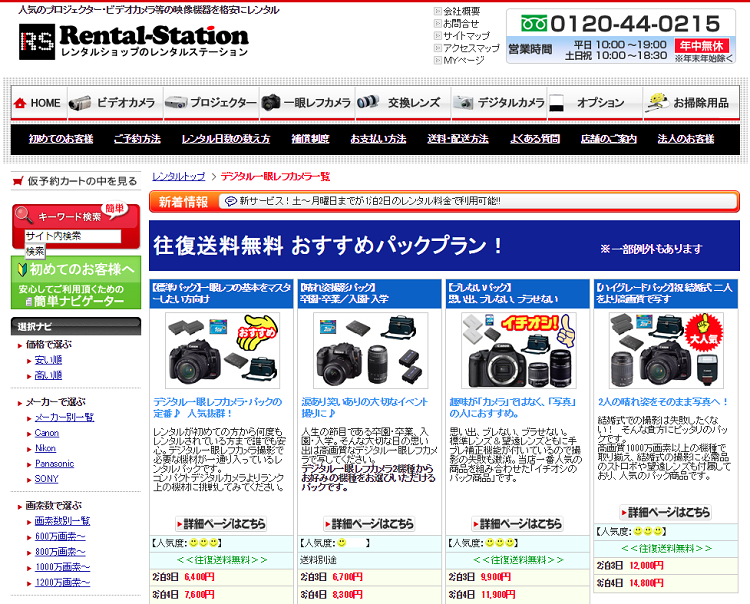This screenshot has height=604, width=750.
Task: Filter by SONY maker
Action: pyautogui.click(x=46, y=479)
